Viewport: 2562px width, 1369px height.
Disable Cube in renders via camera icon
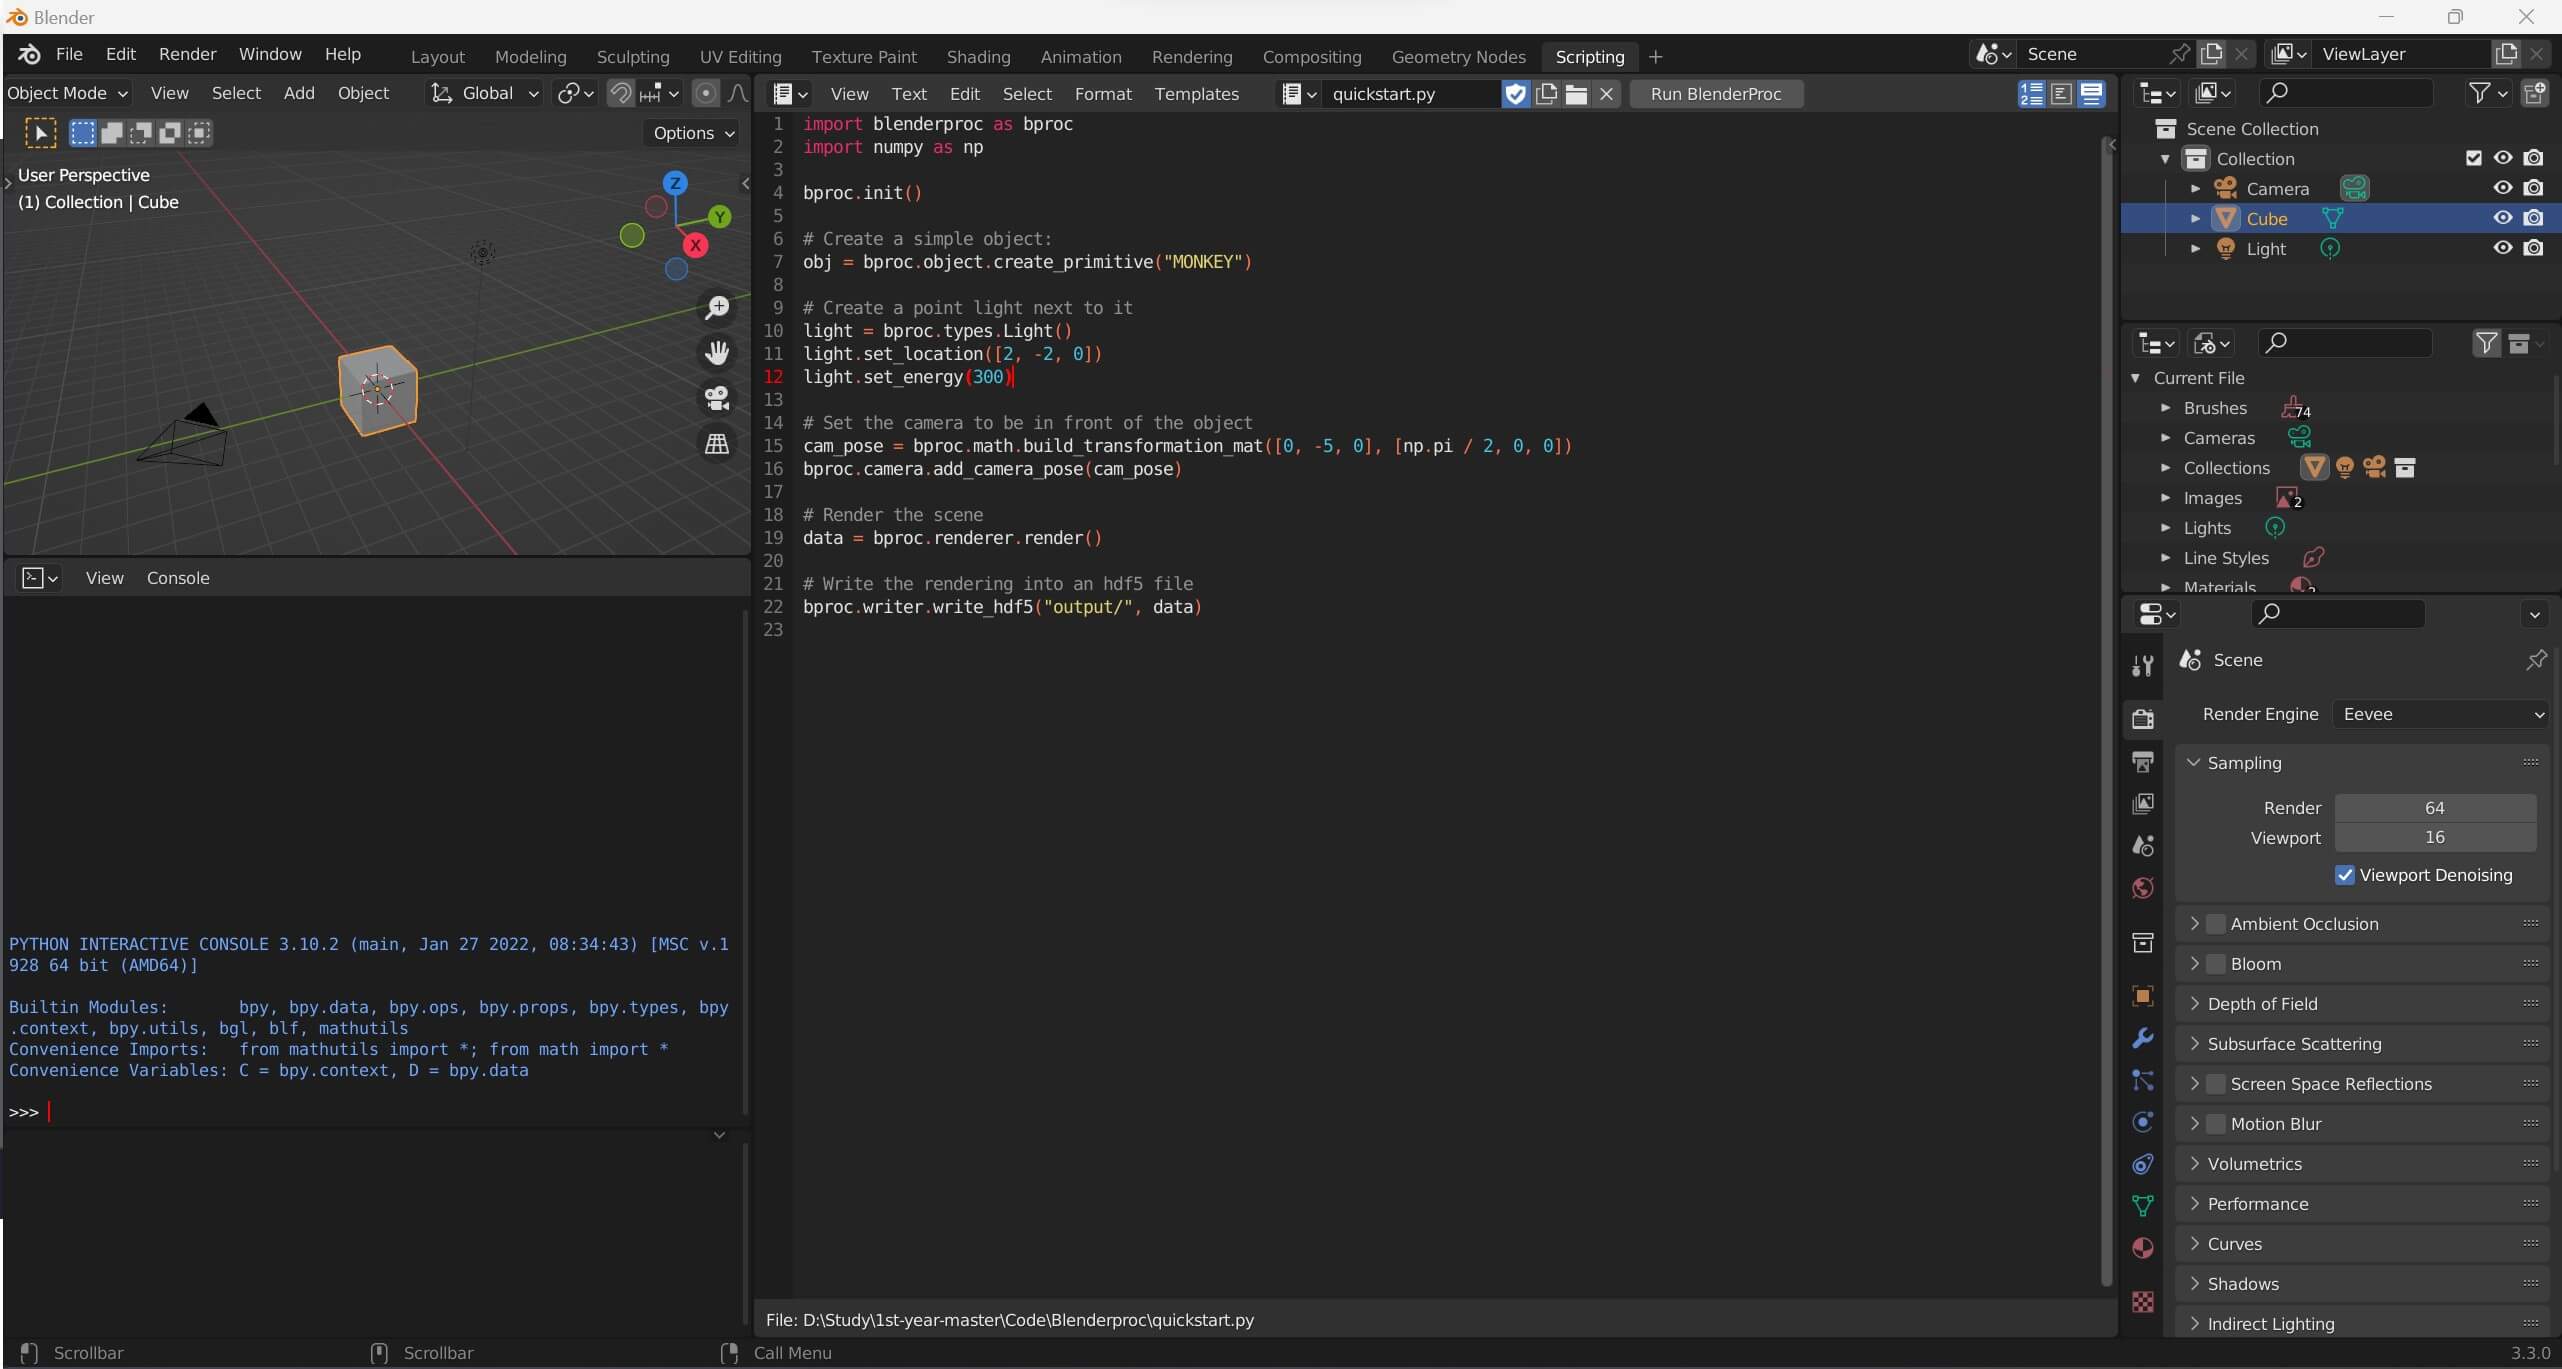(2533, 218)
